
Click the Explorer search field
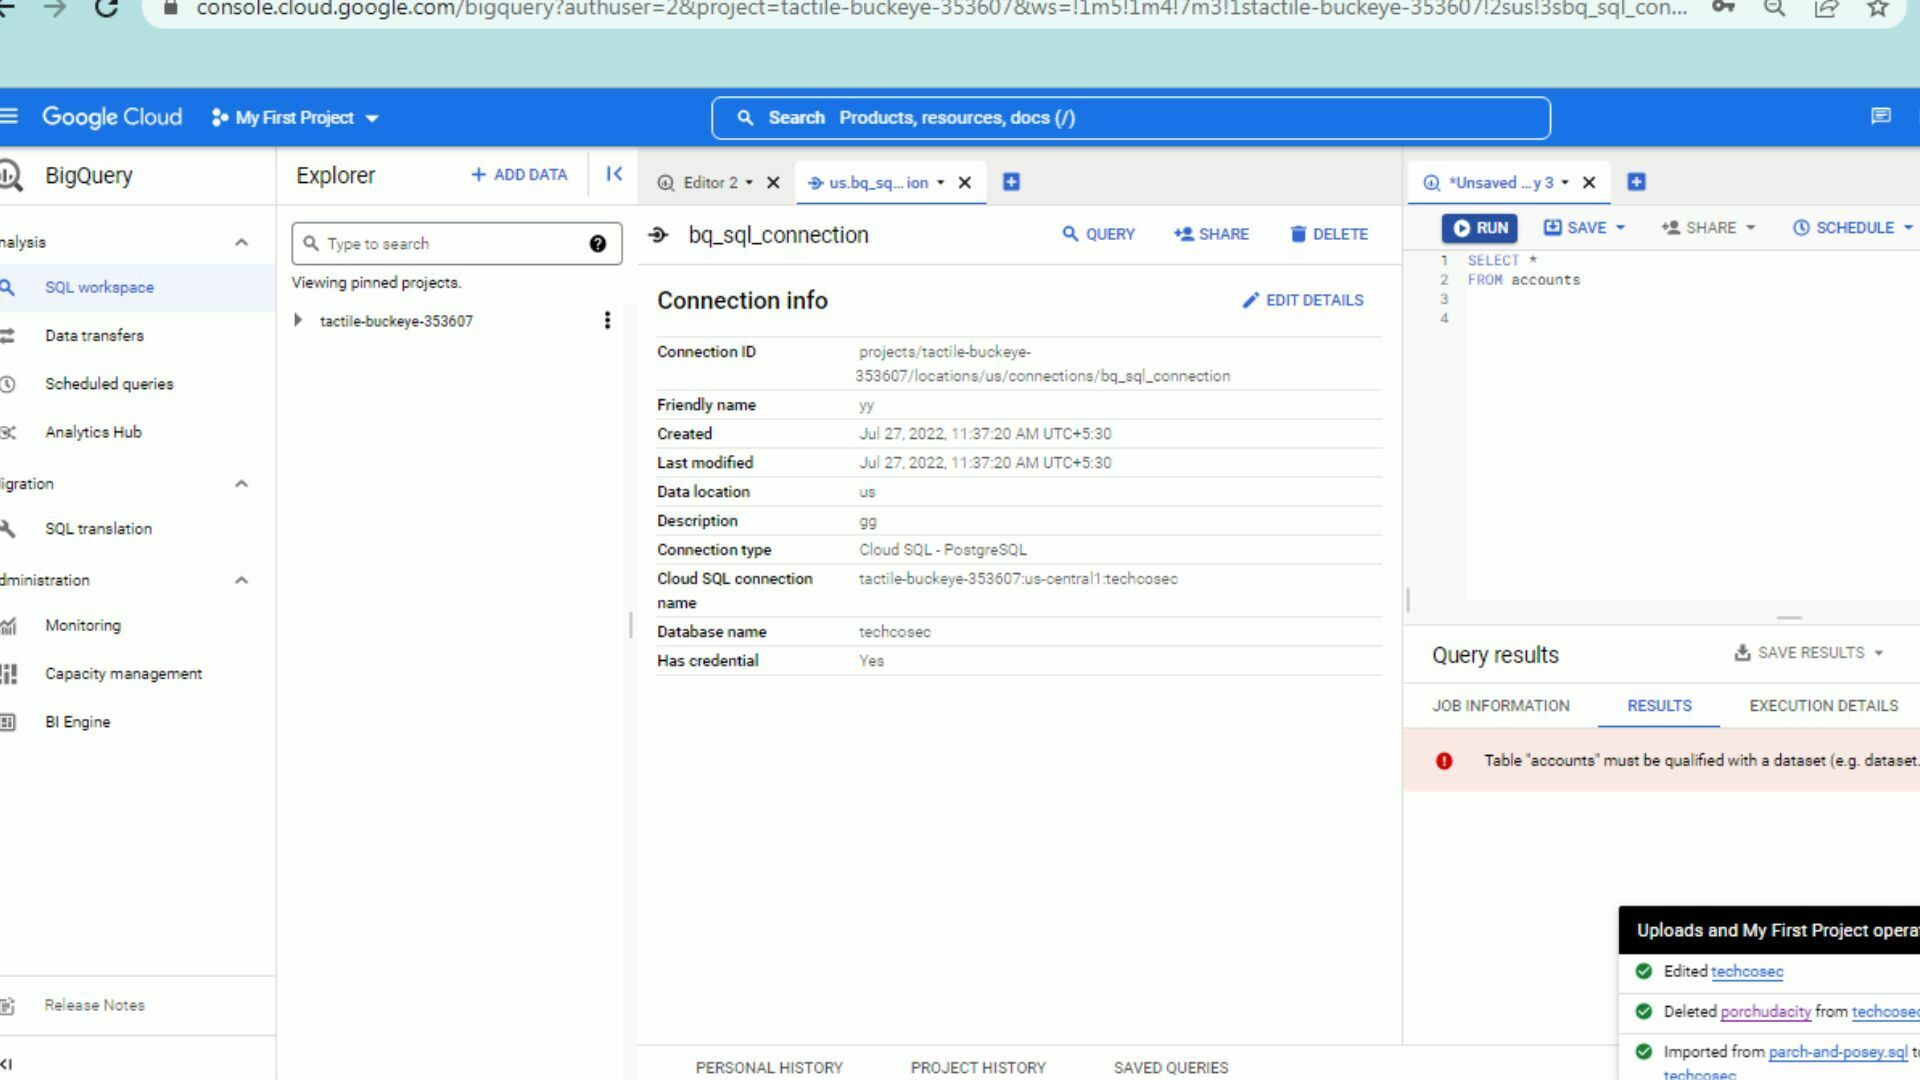pyautogui.click(x=455, y=243)
